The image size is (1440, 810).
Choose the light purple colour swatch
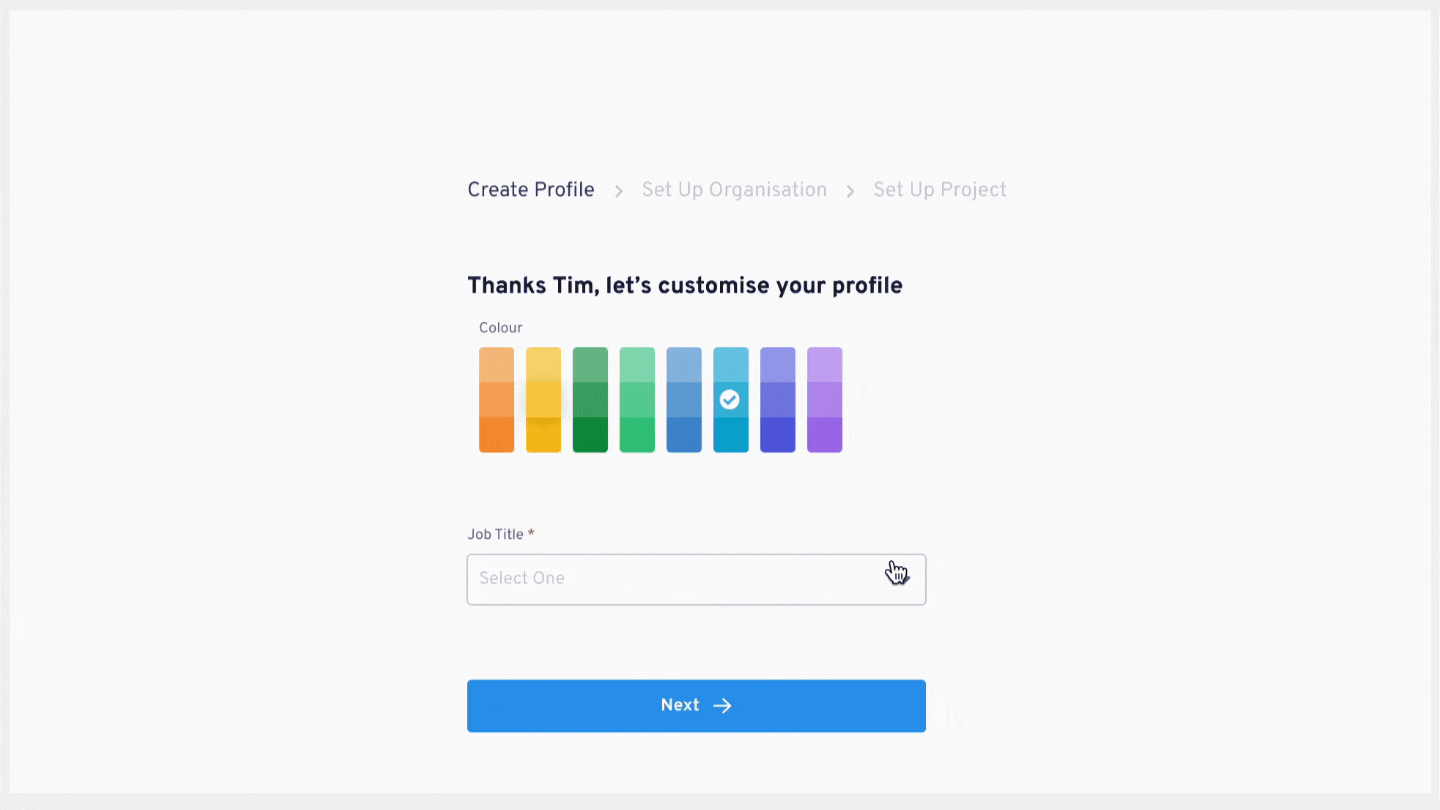[x=825, y=400]
